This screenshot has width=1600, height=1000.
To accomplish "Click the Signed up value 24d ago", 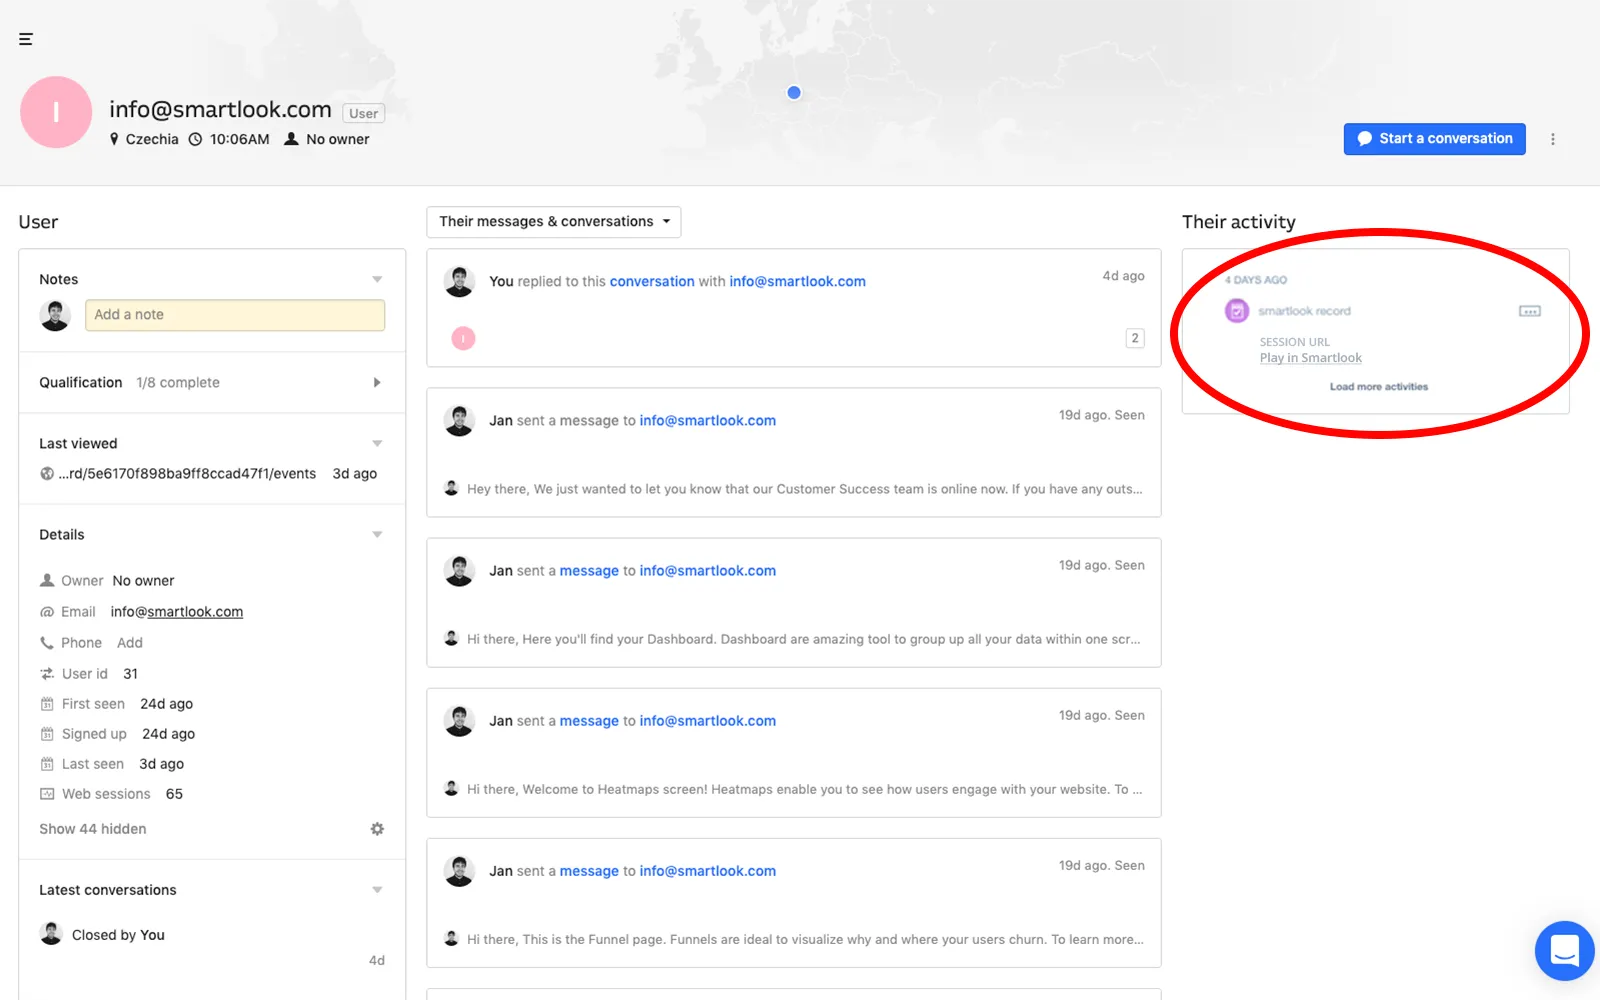I will point(168,734).
